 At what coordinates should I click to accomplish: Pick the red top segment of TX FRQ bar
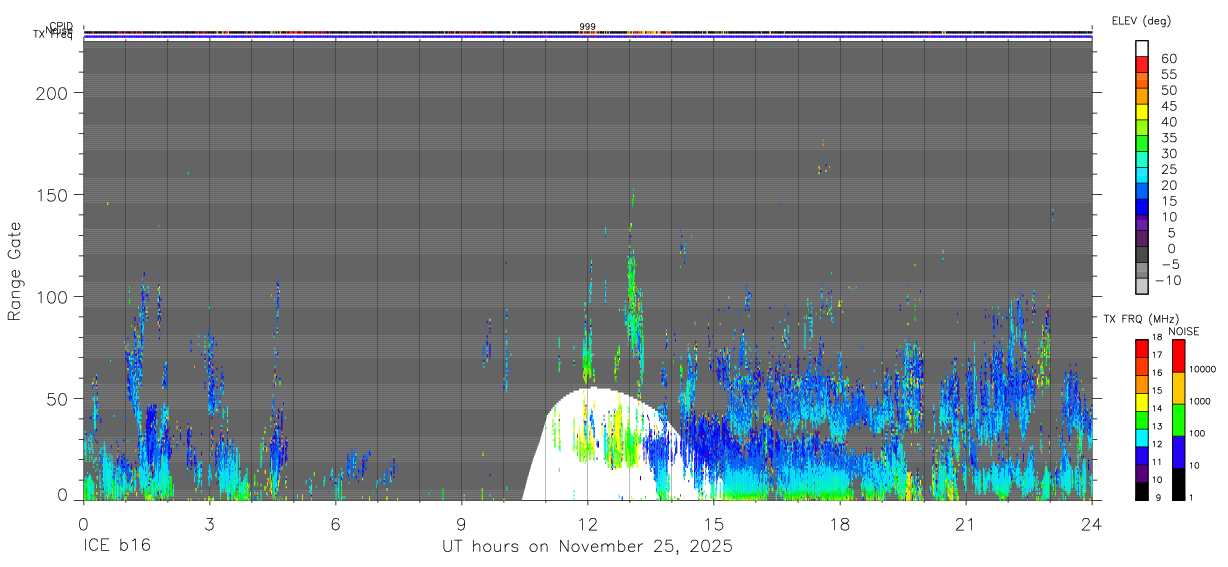(1141, 348)
